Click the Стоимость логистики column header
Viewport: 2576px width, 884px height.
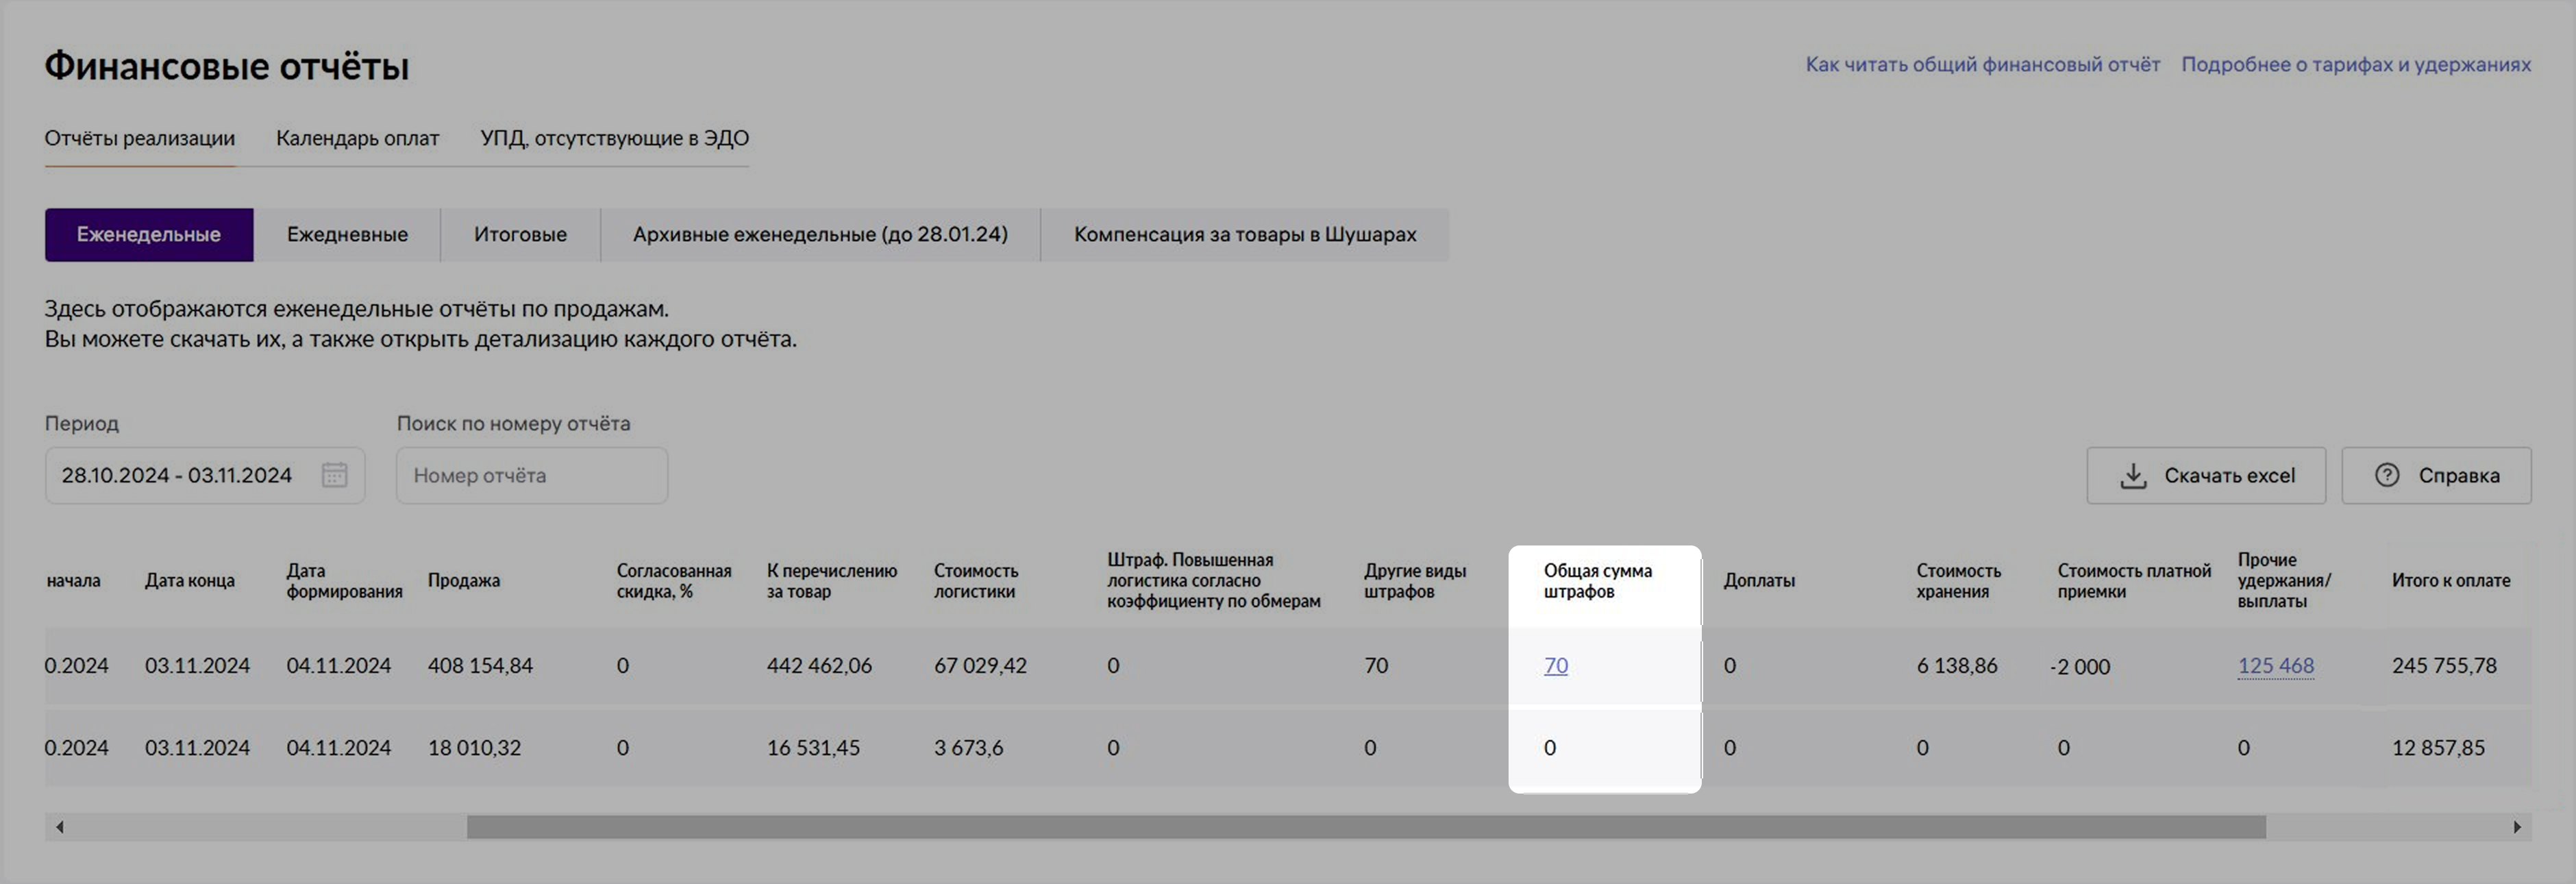[976, 581]
